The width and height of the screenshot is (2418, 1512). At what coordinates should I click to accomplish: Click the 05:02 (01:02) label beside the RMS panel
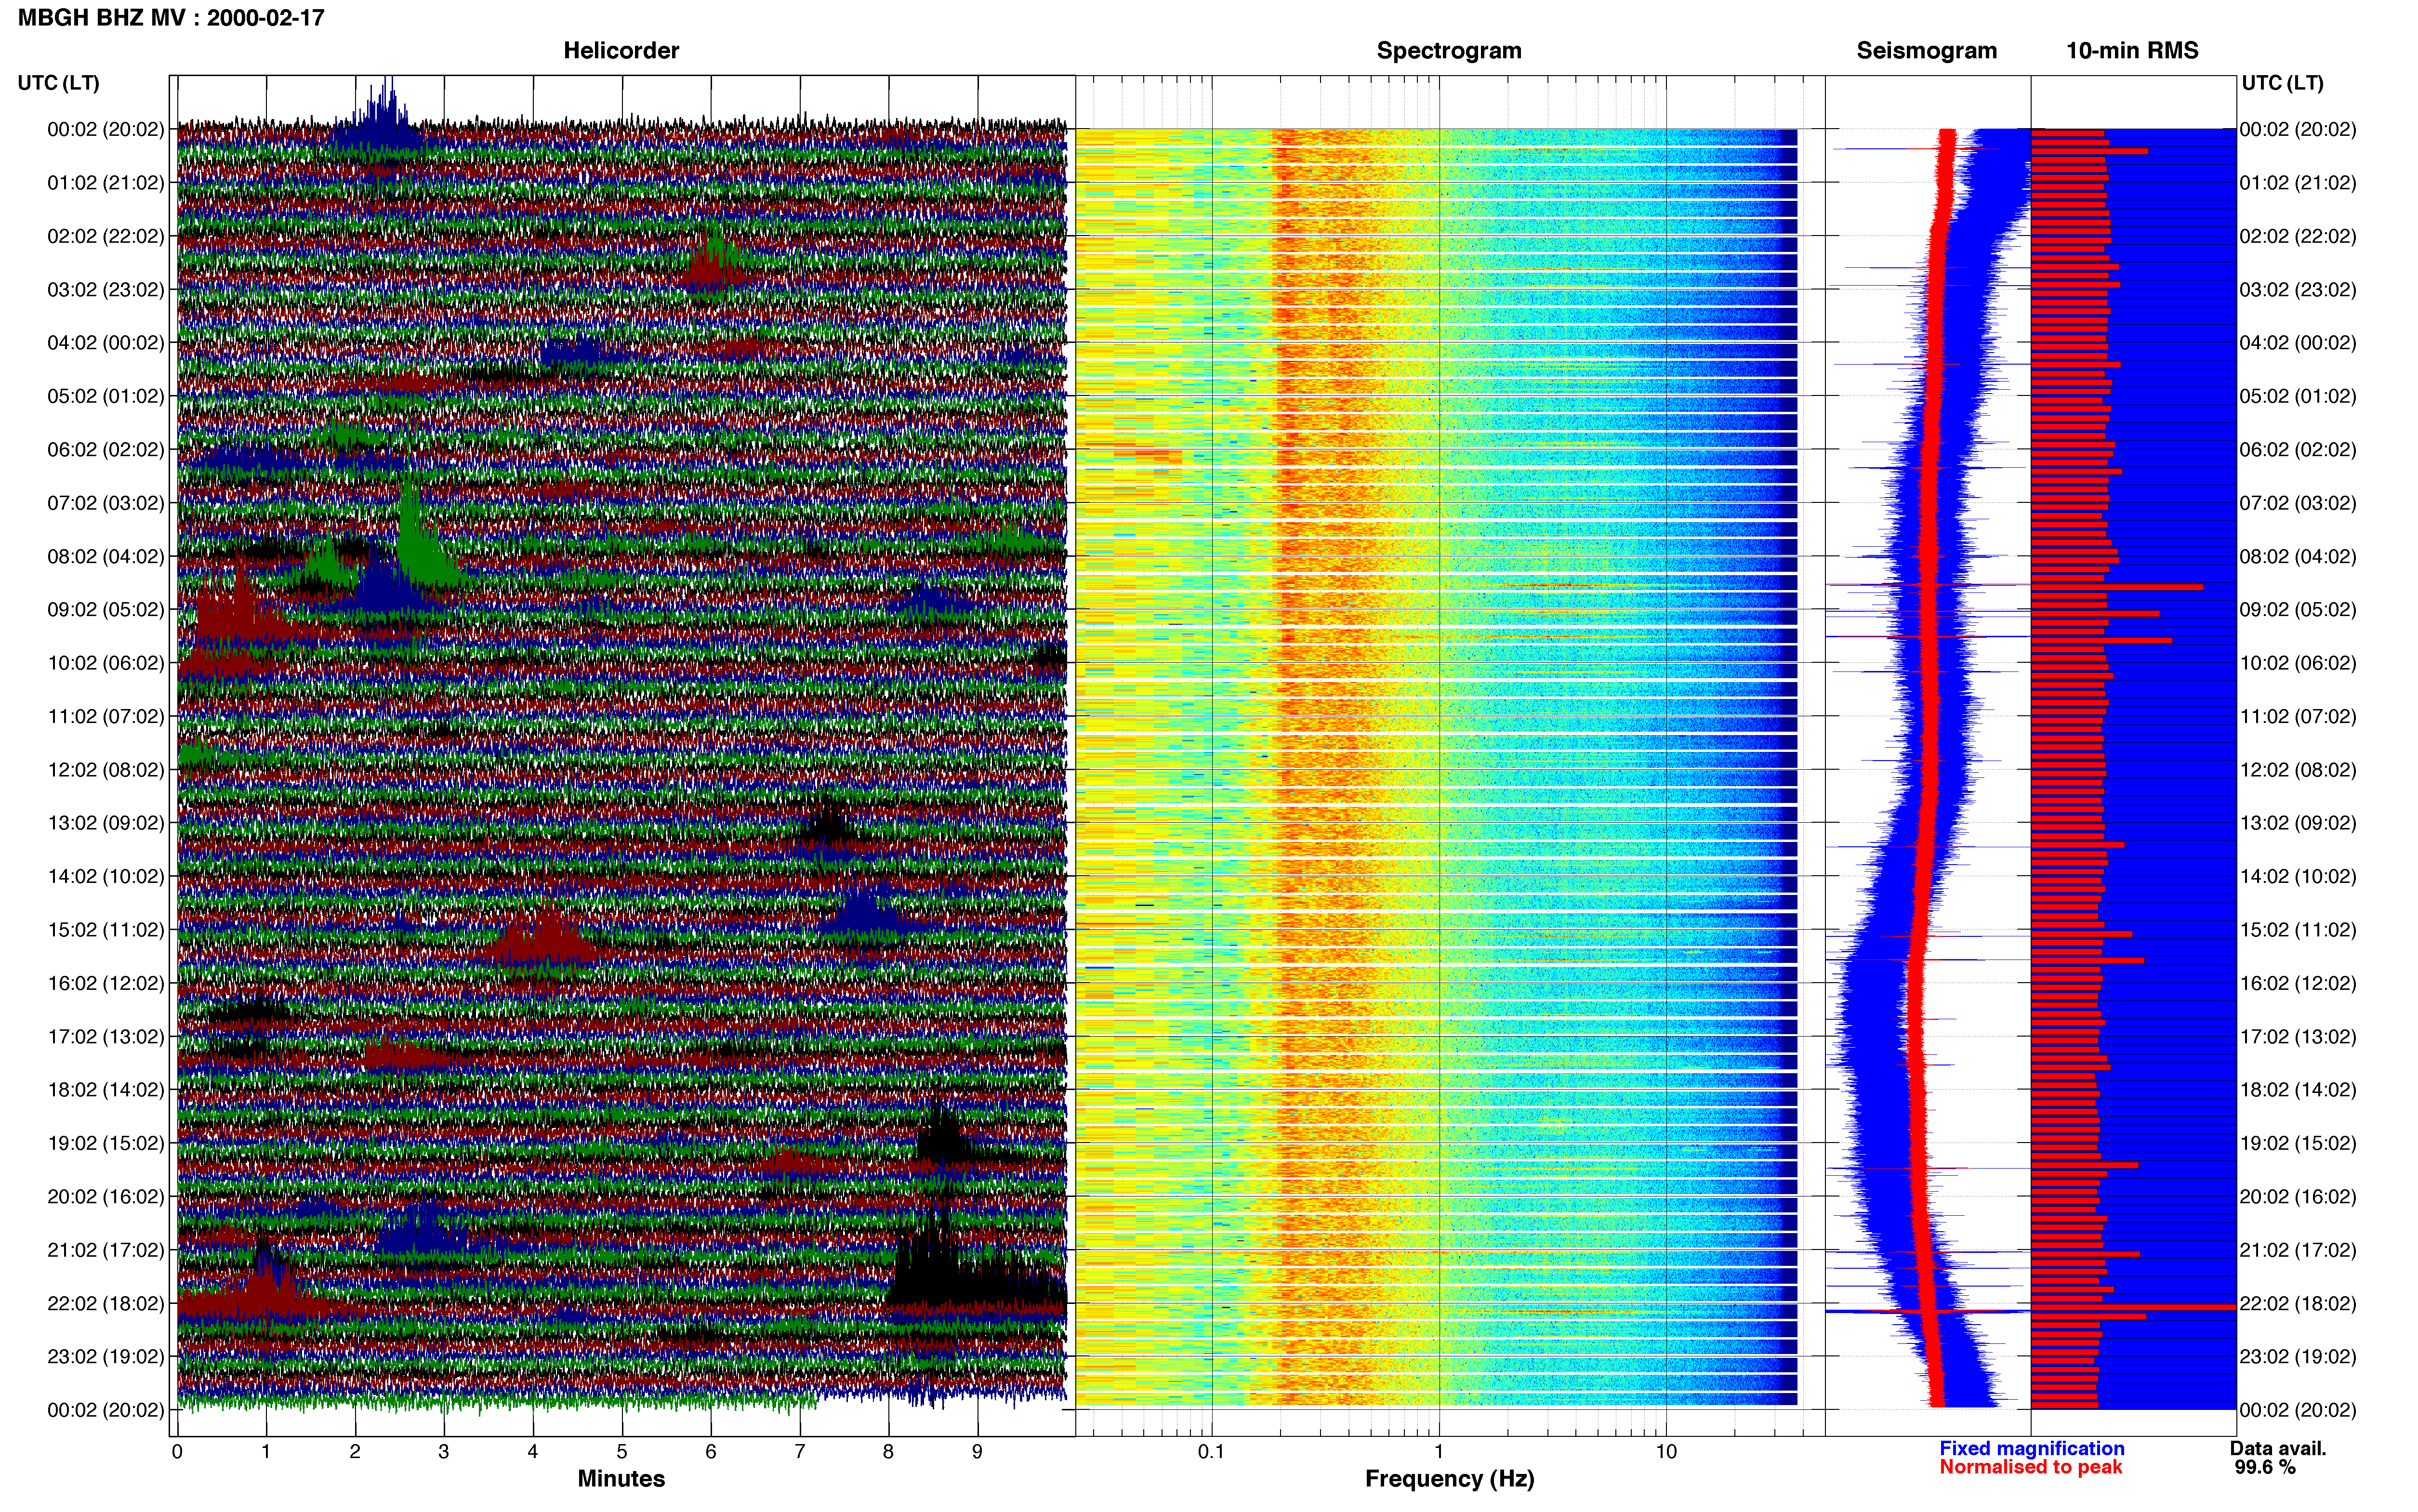pos(2298,396)
